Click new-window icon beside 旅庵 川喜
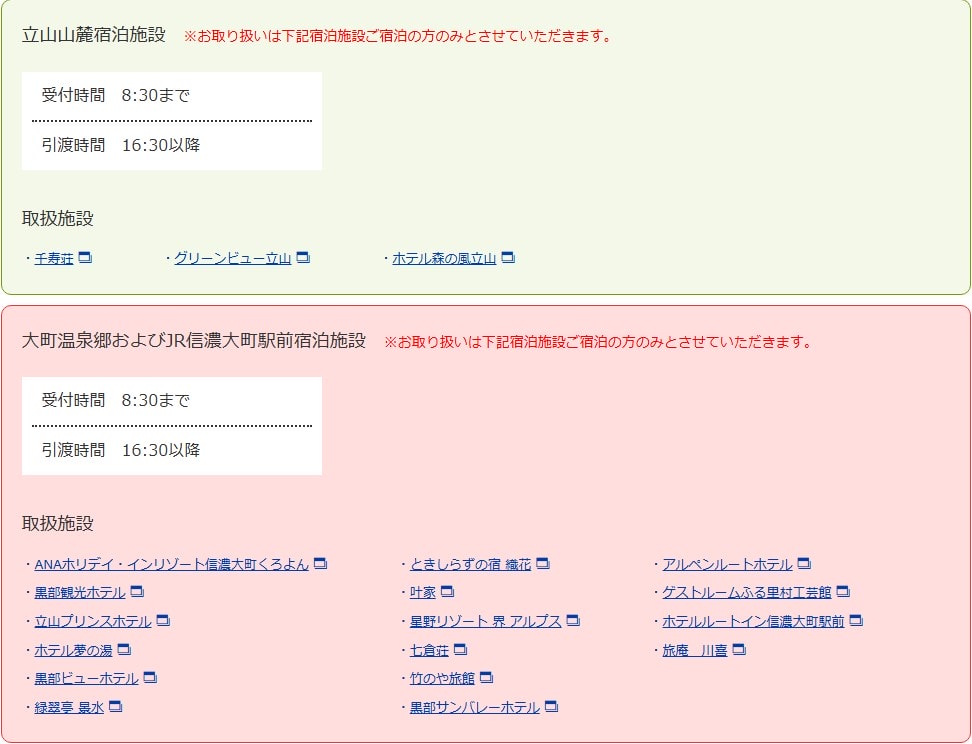972x744 pixels. (739, 649)
